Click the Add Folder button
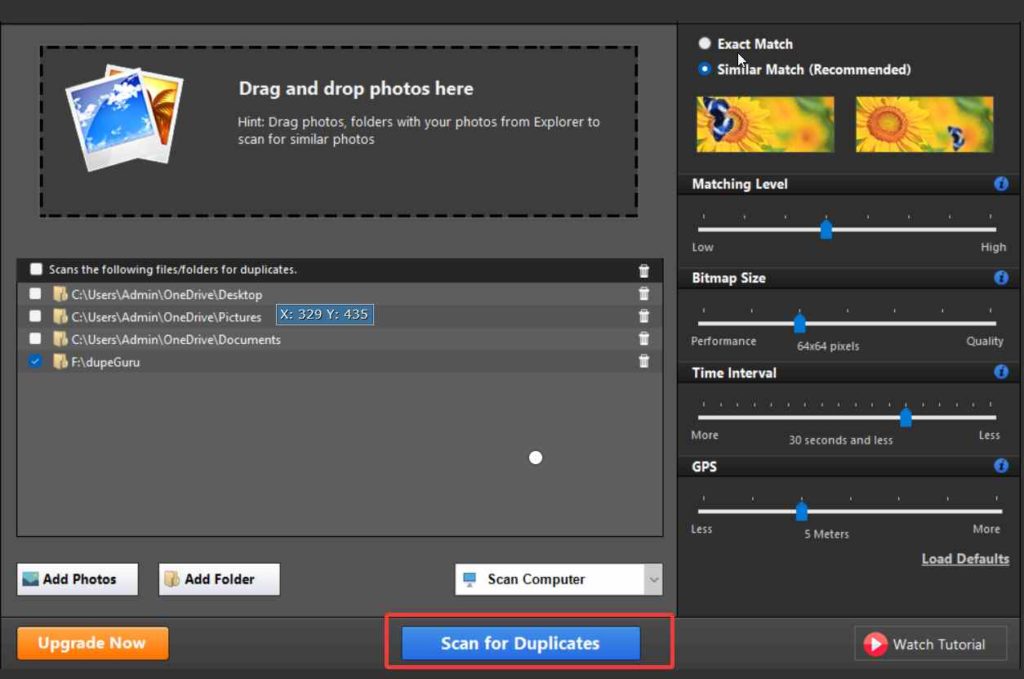 [x=219, y=579]
